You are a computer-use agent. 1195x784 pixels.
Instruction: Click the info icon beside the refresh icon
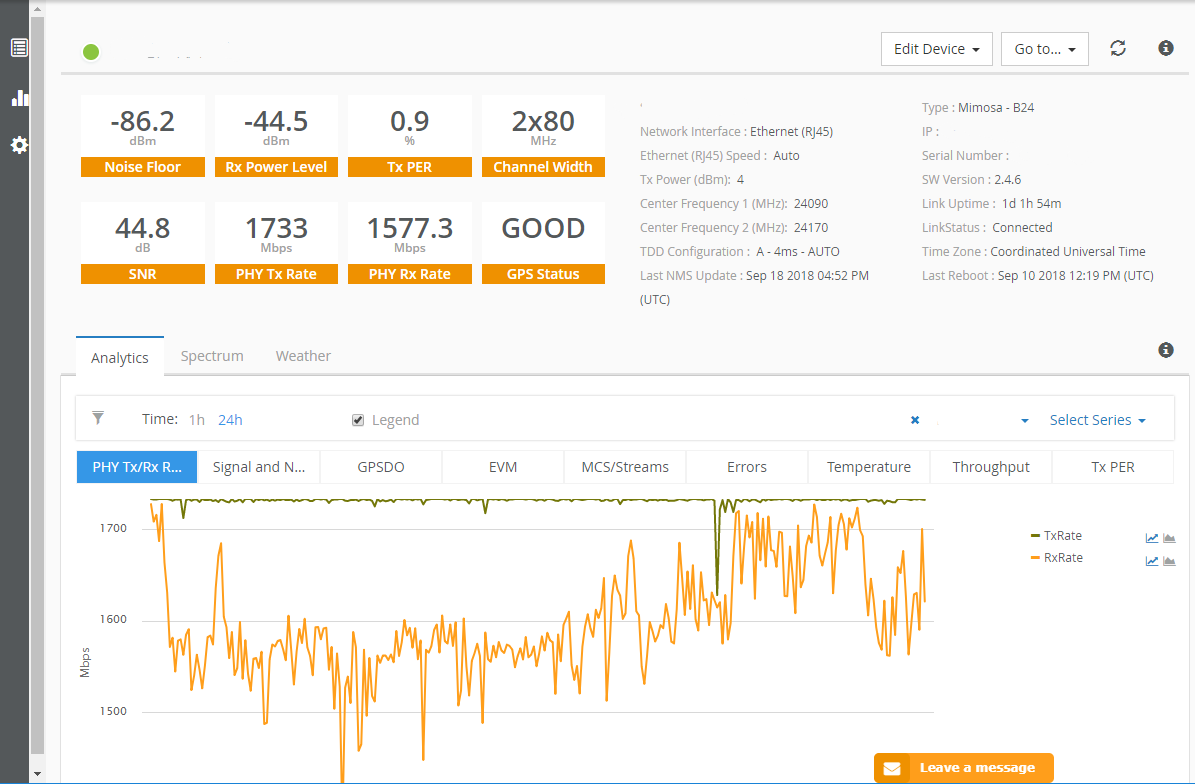point(1165,48)
